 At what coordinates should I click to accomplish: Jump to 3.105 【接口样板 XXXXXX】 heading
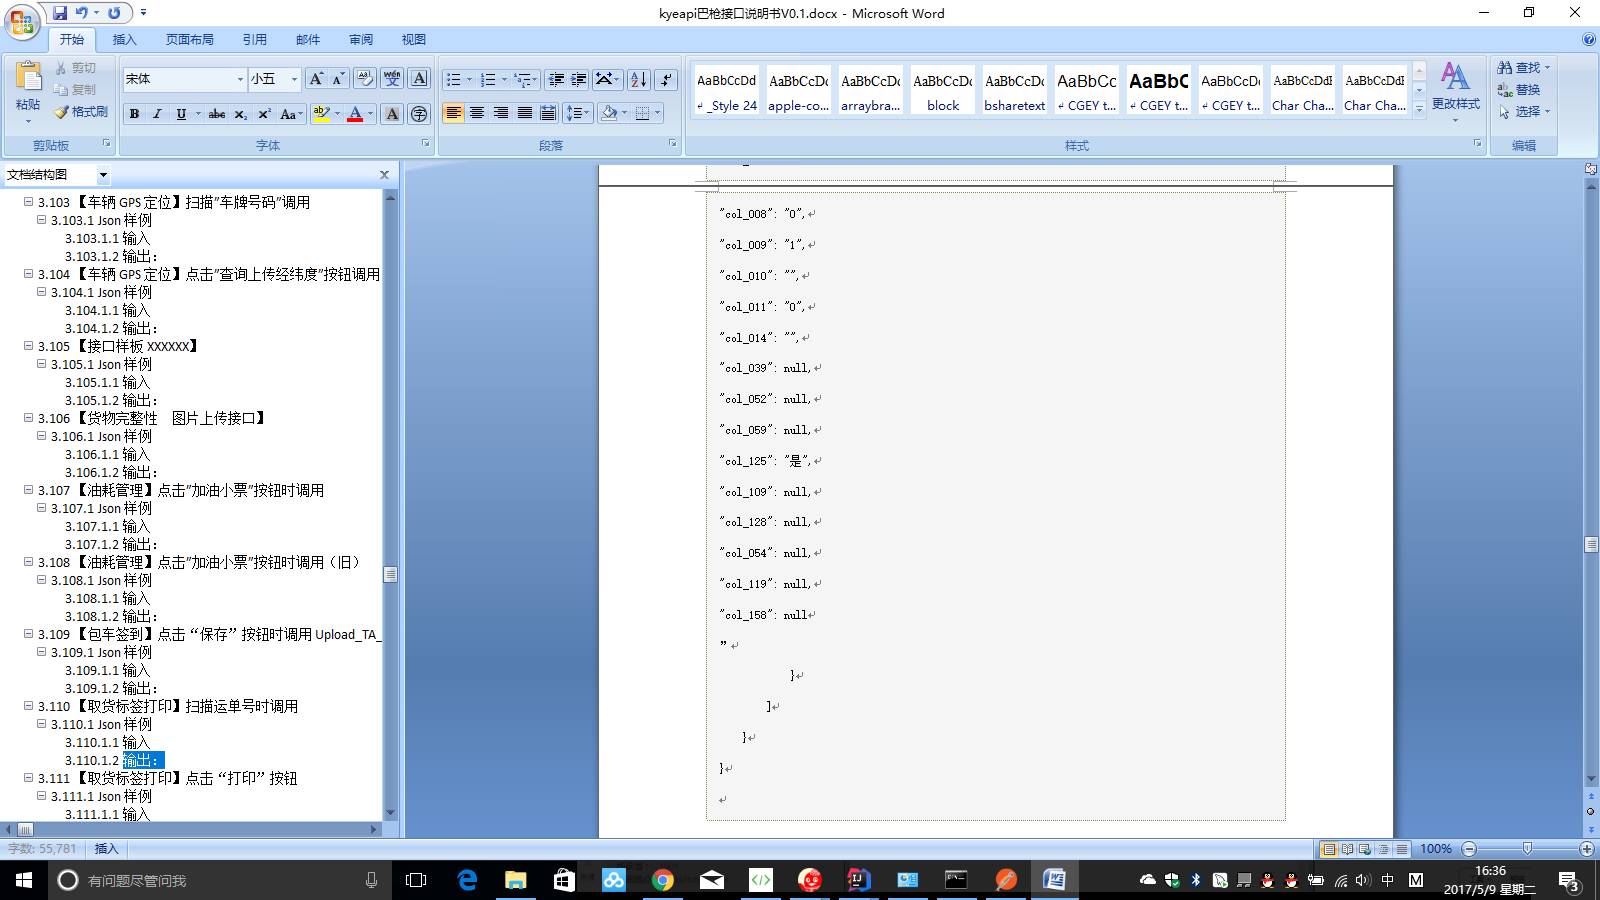[x=120, y=346]
